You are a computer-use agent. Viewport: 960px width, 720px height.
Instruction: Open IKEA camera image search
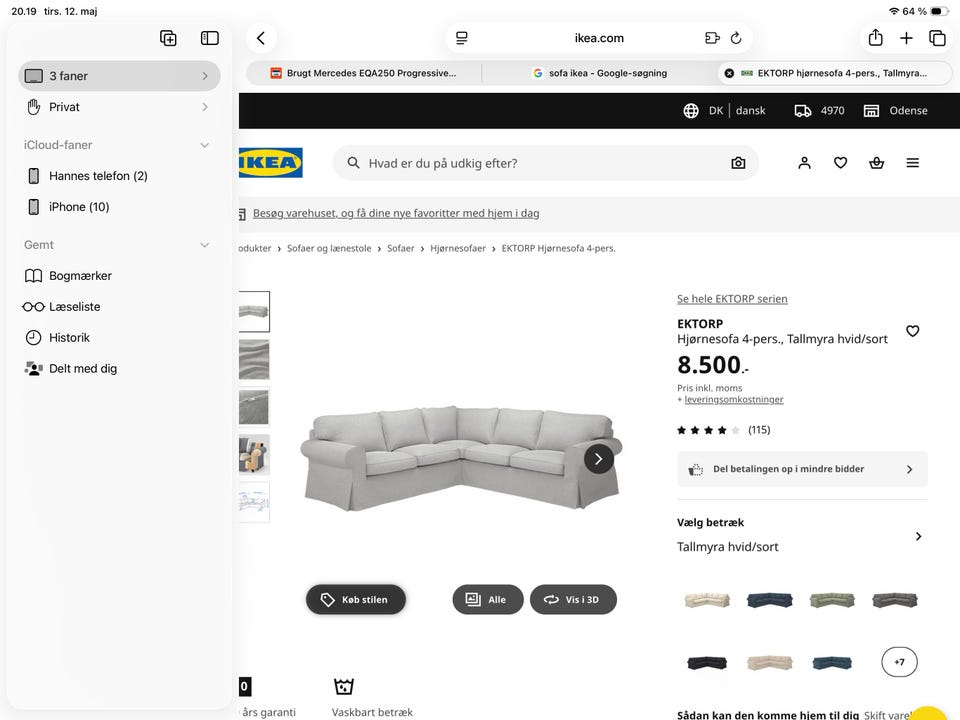tap(738, 163)
